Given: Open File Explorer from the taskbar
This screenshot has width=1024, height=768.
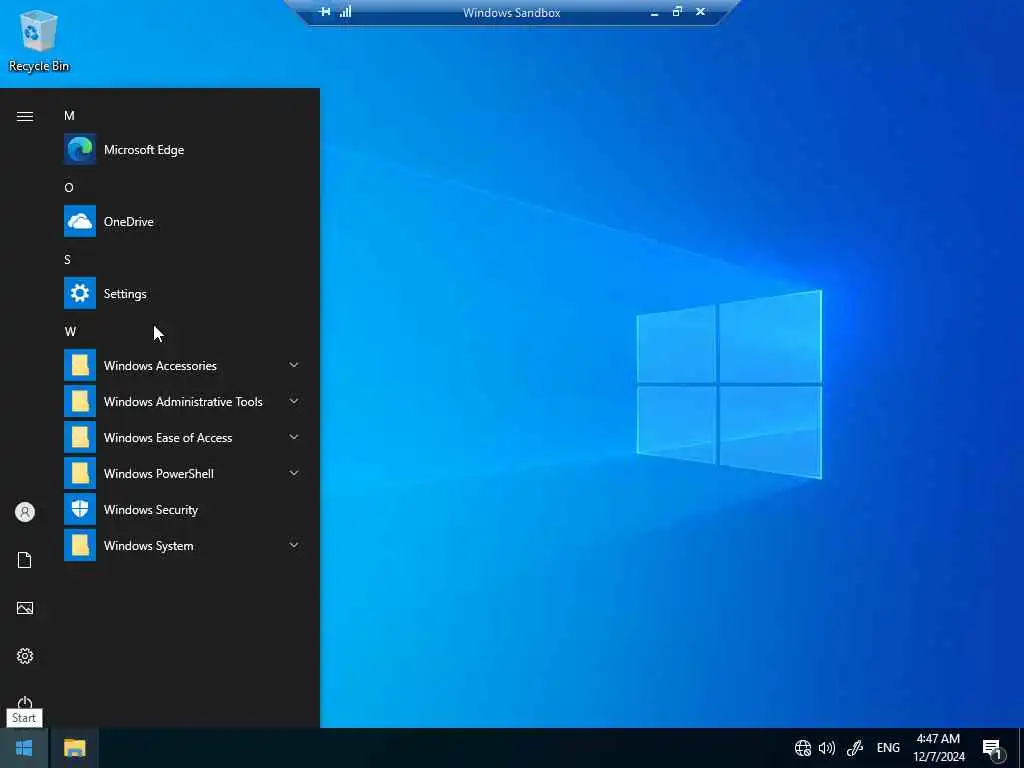Looking at the screenshot, I should click(74, 748).
